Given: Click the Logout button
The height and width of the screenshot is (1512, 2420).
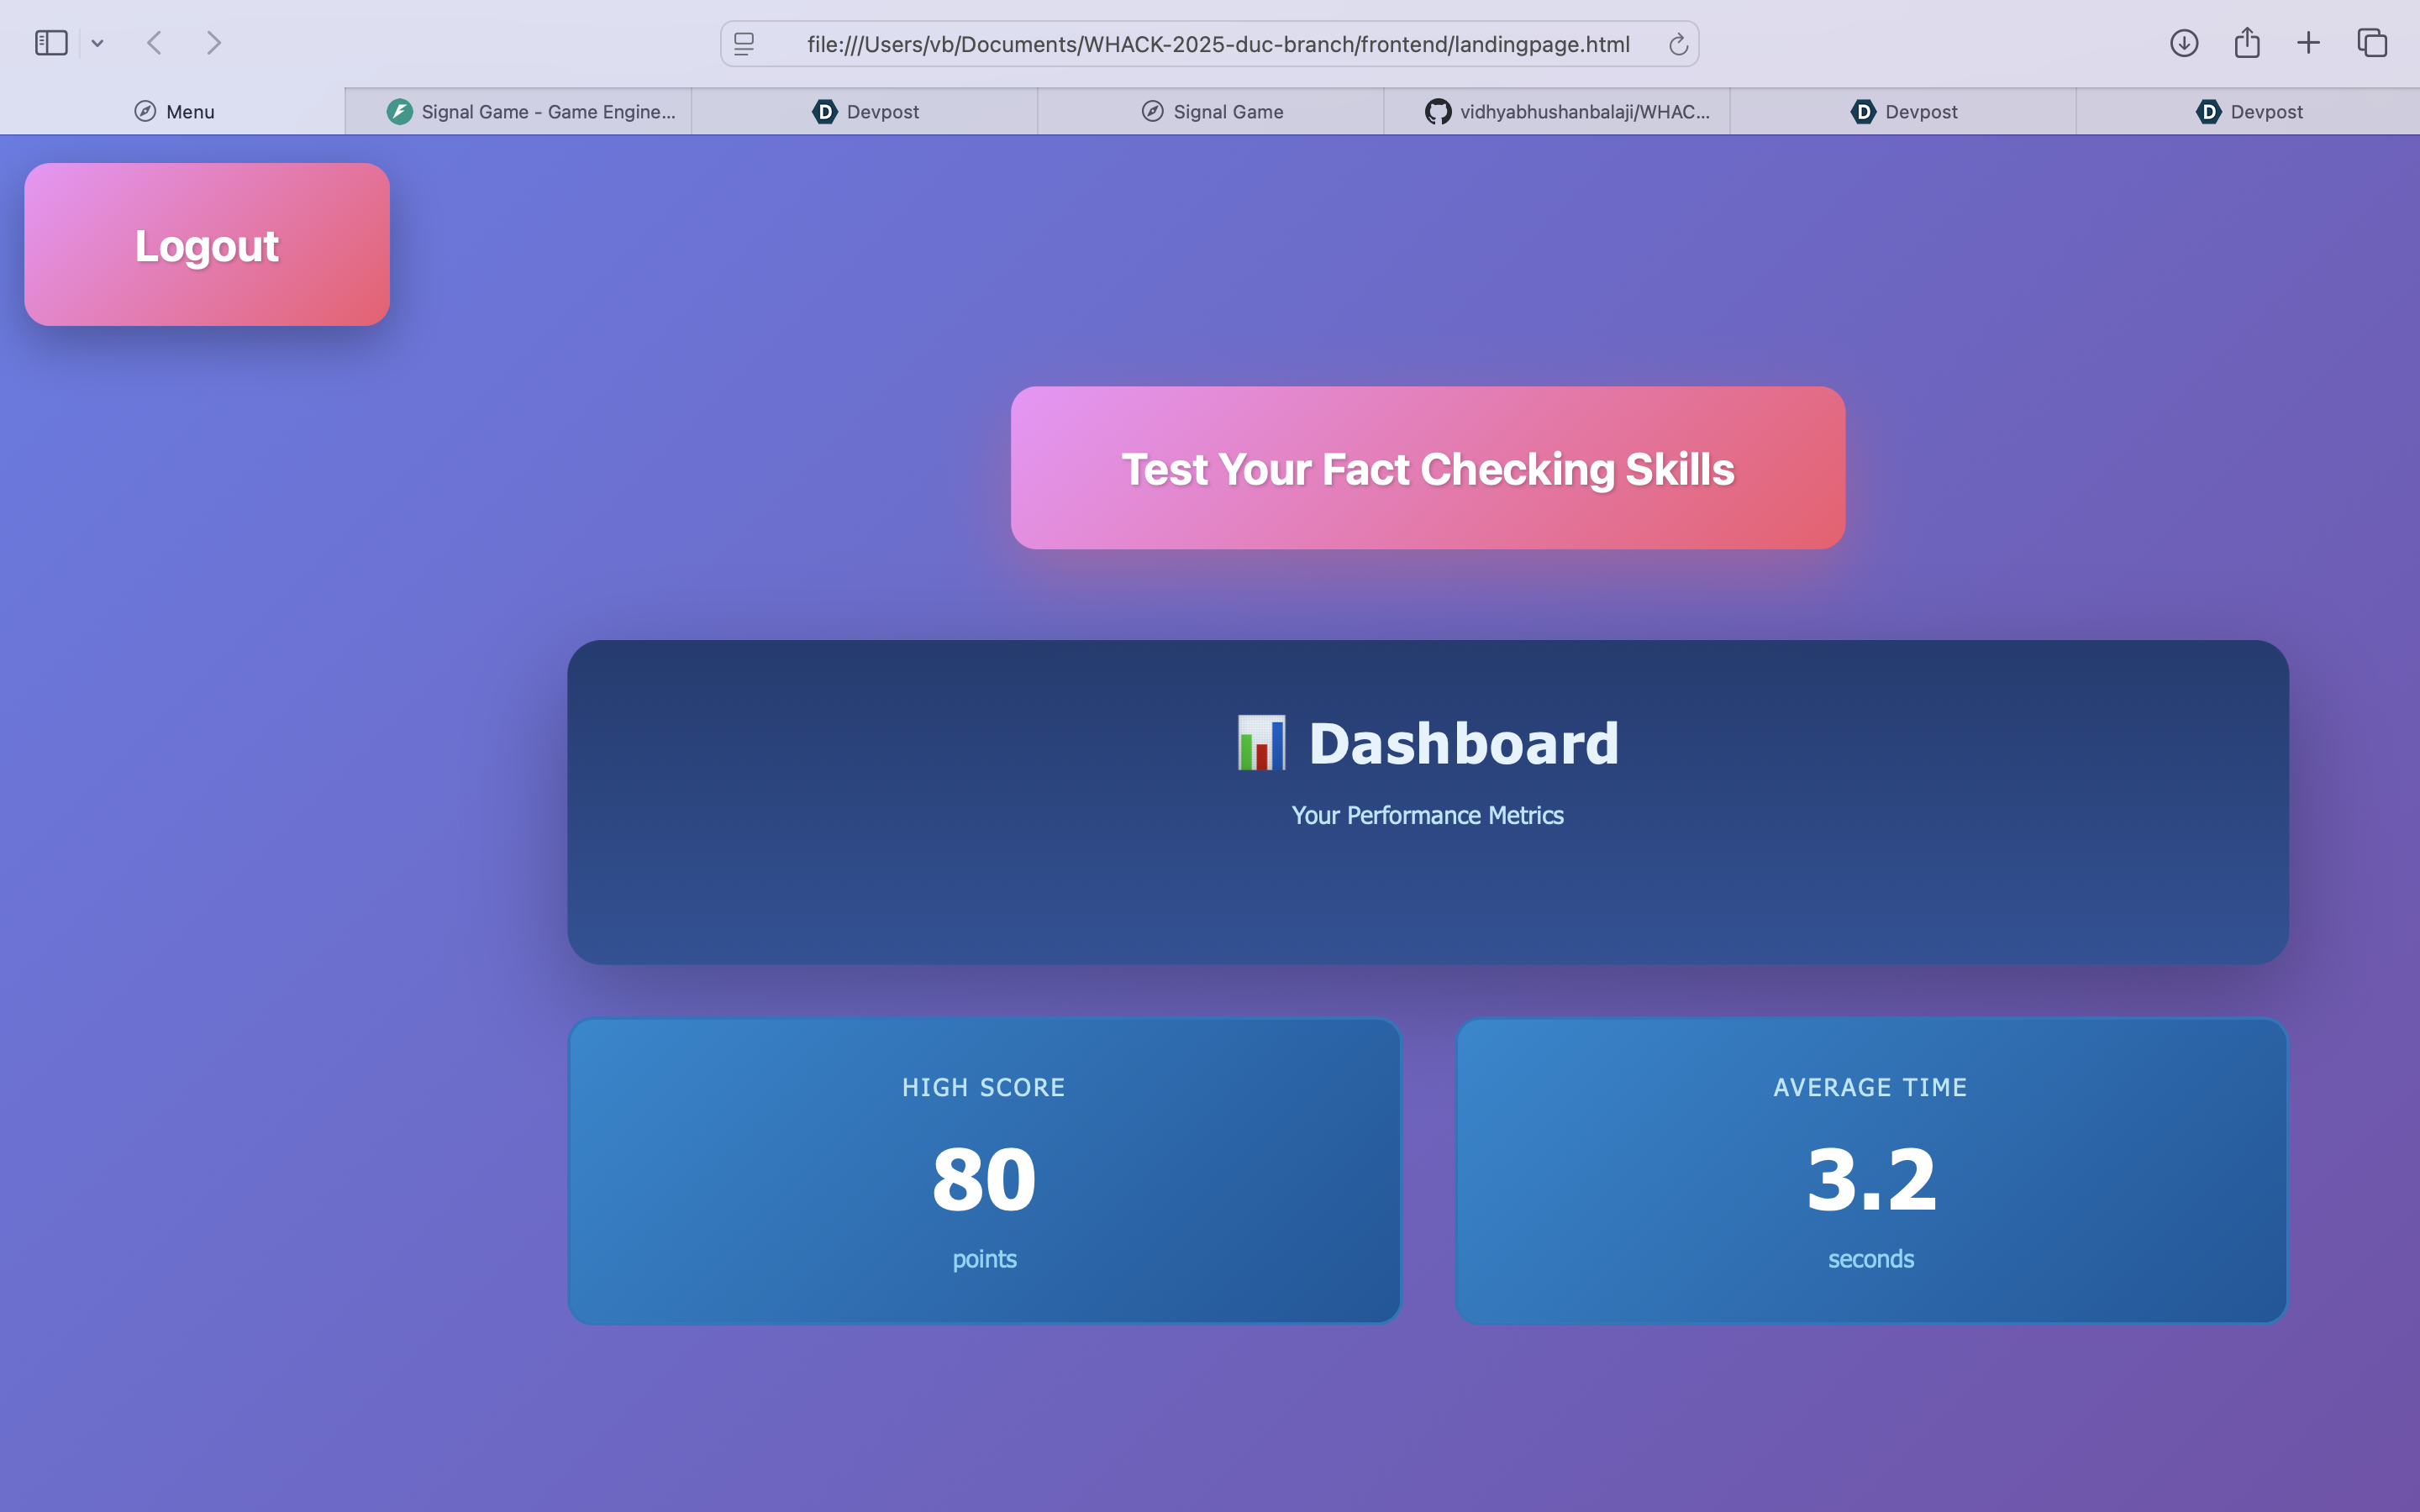Looking at the screenshot, I should (207, 245).
